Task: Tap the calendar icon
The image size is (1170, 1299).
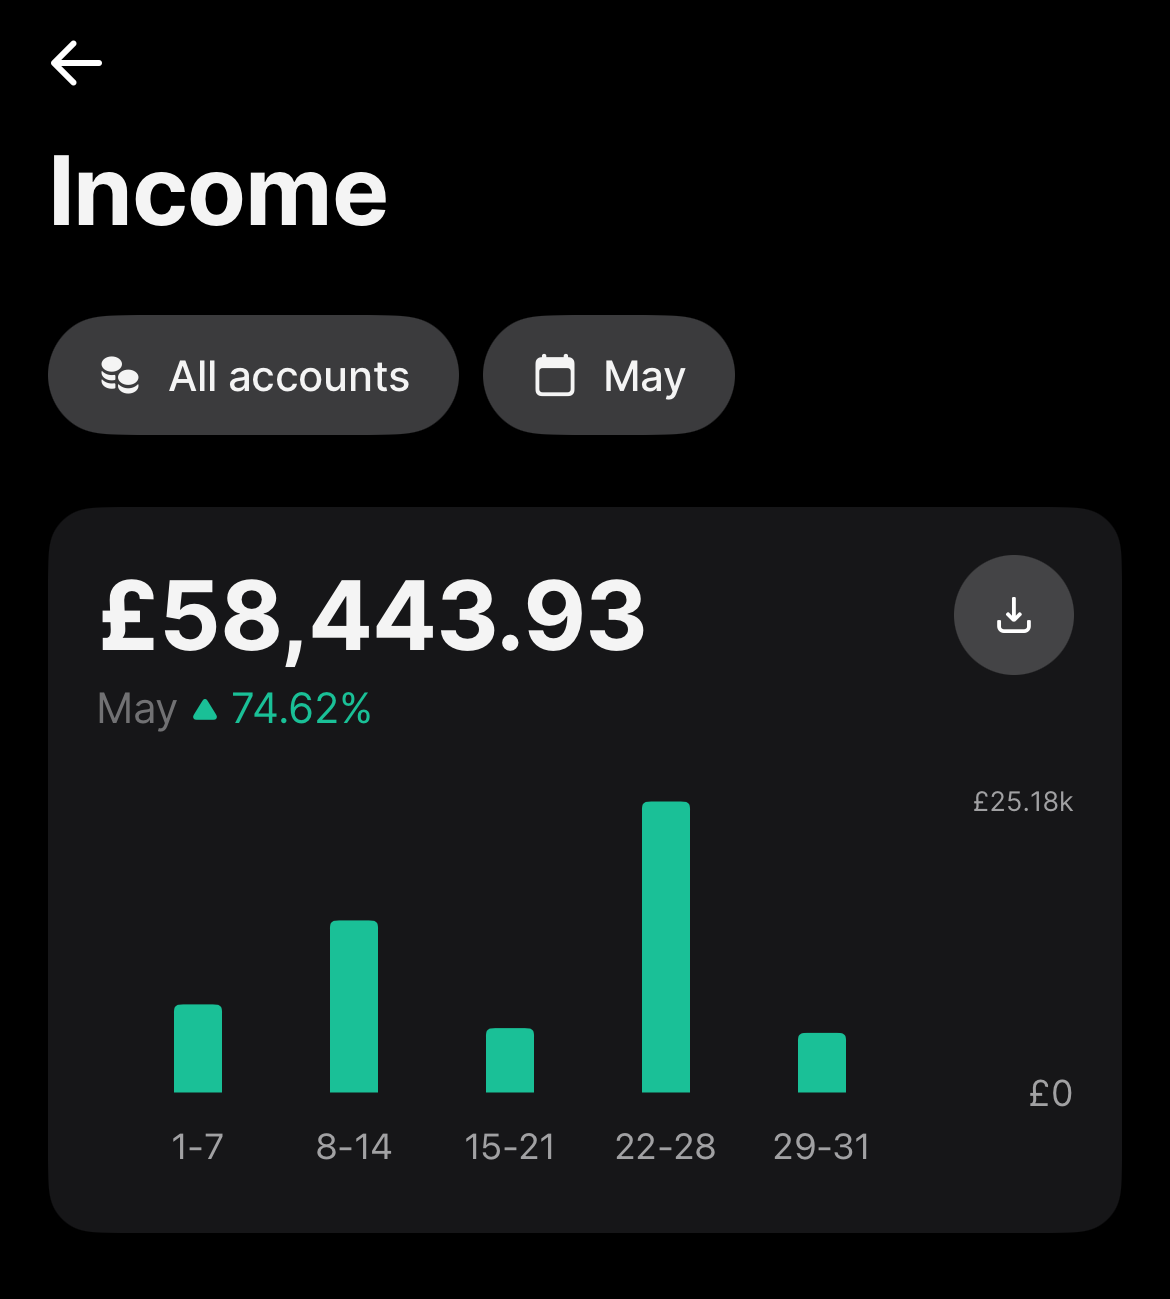Action: point(555,376)
